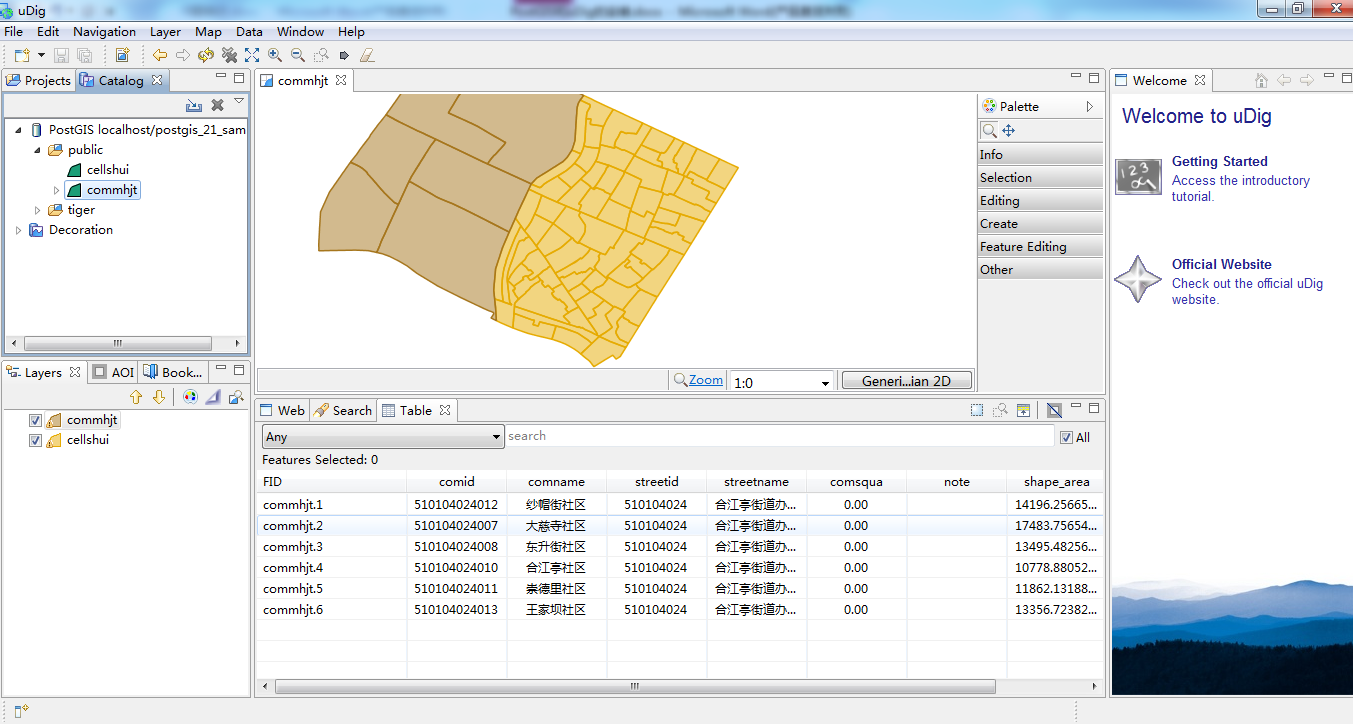Viewport: 1353px width, 724px height.
Task: Select the Pan tool in the Palette
Action: coord(1009,131)
